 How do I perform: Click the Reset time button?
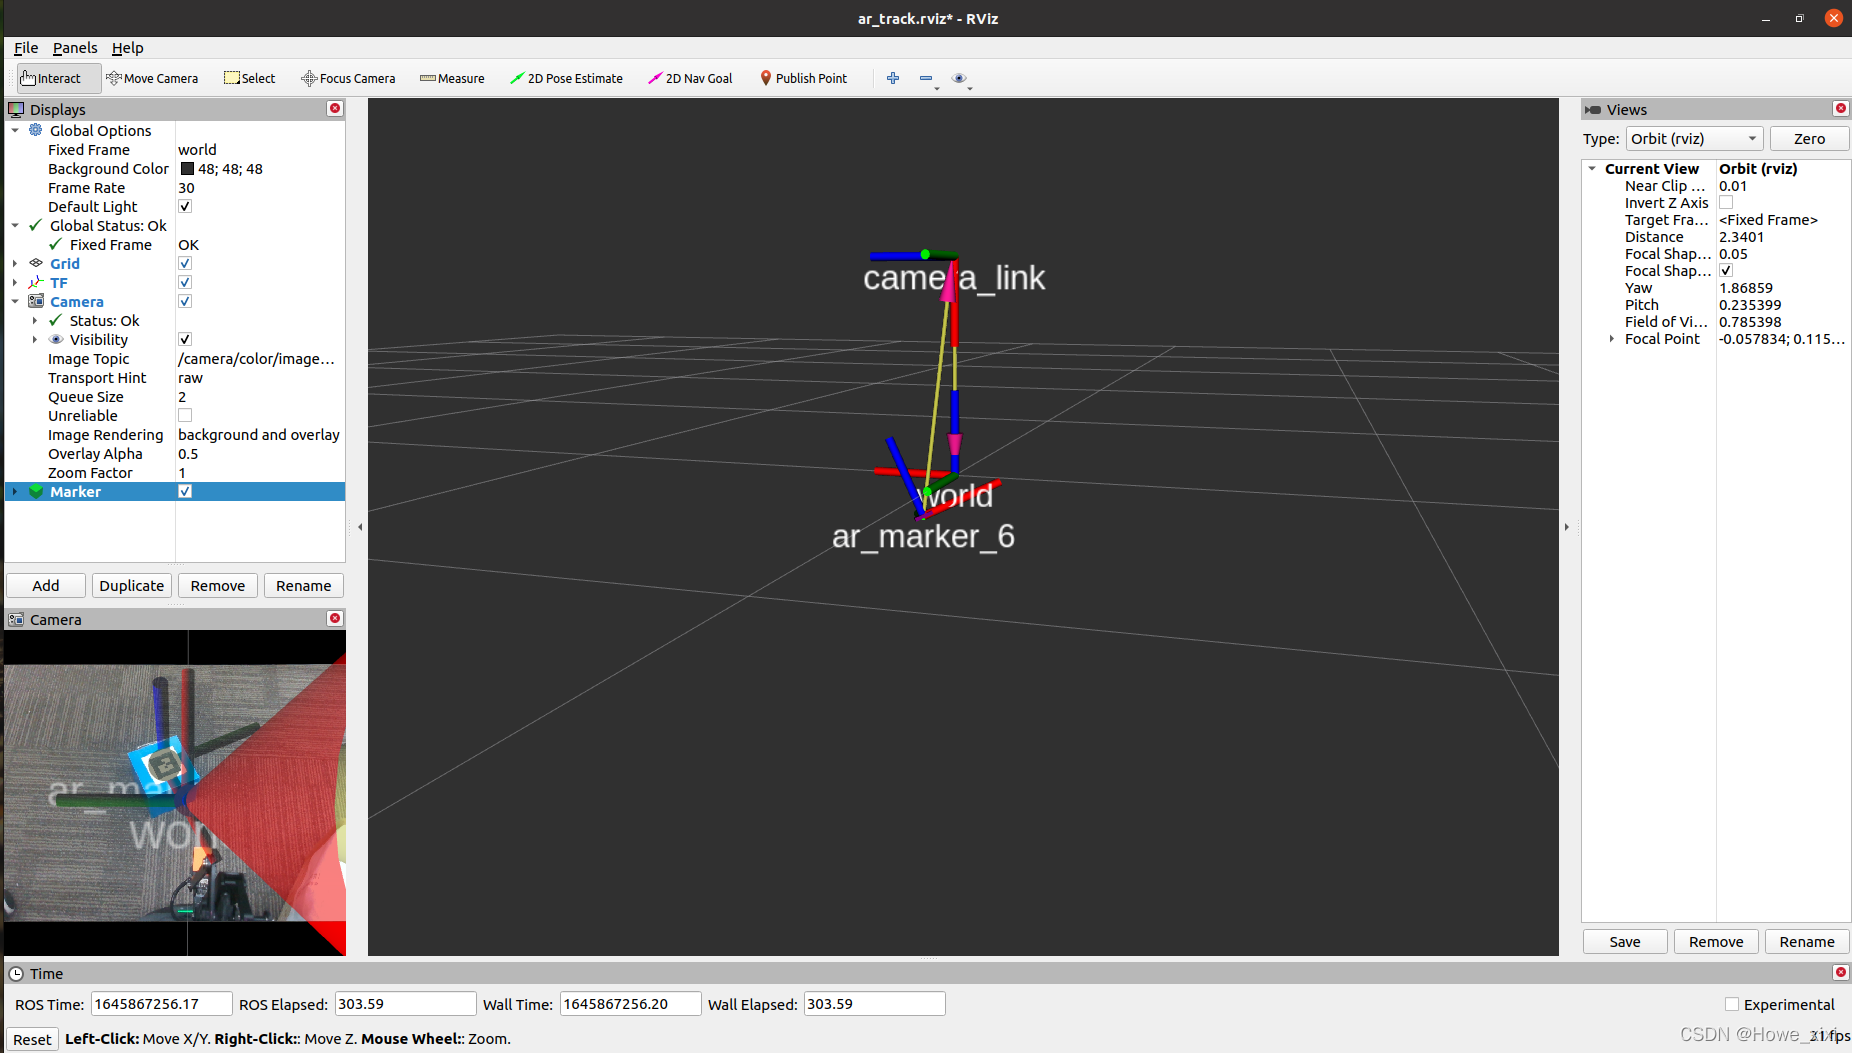[x=32, y=1039]
